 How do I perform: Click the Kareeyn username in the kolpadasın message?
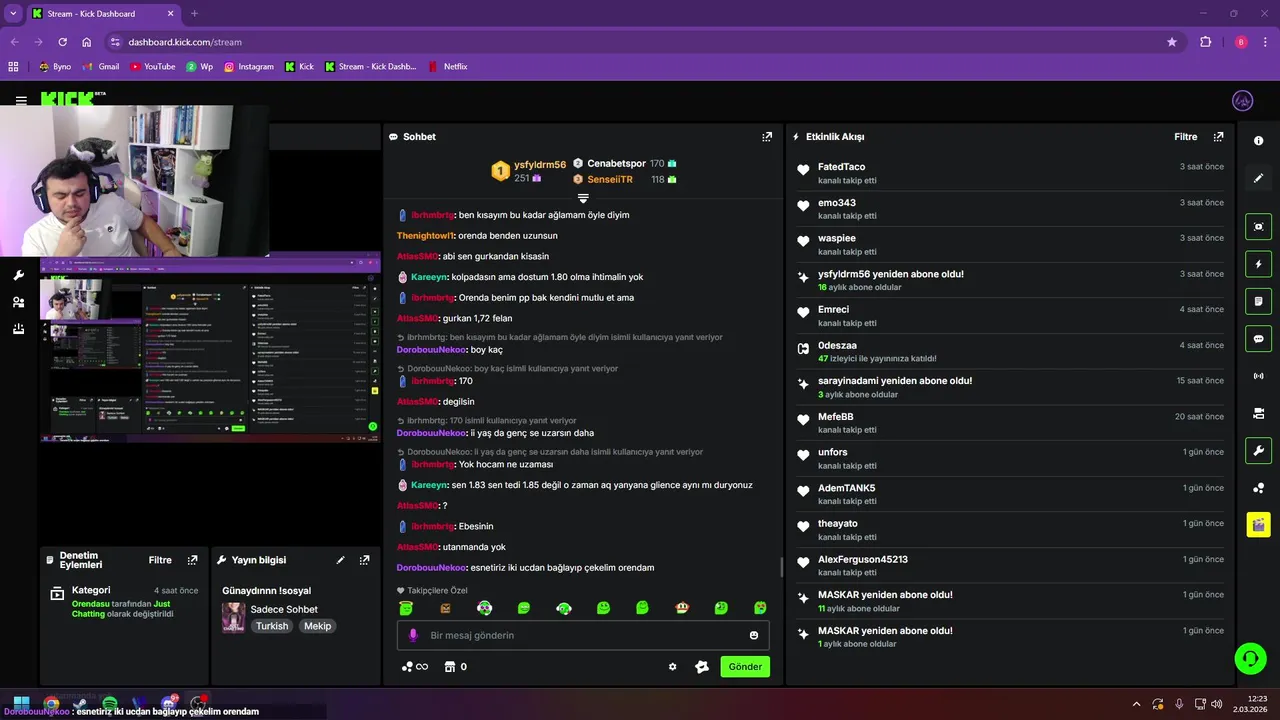click(x=429, y=277)
